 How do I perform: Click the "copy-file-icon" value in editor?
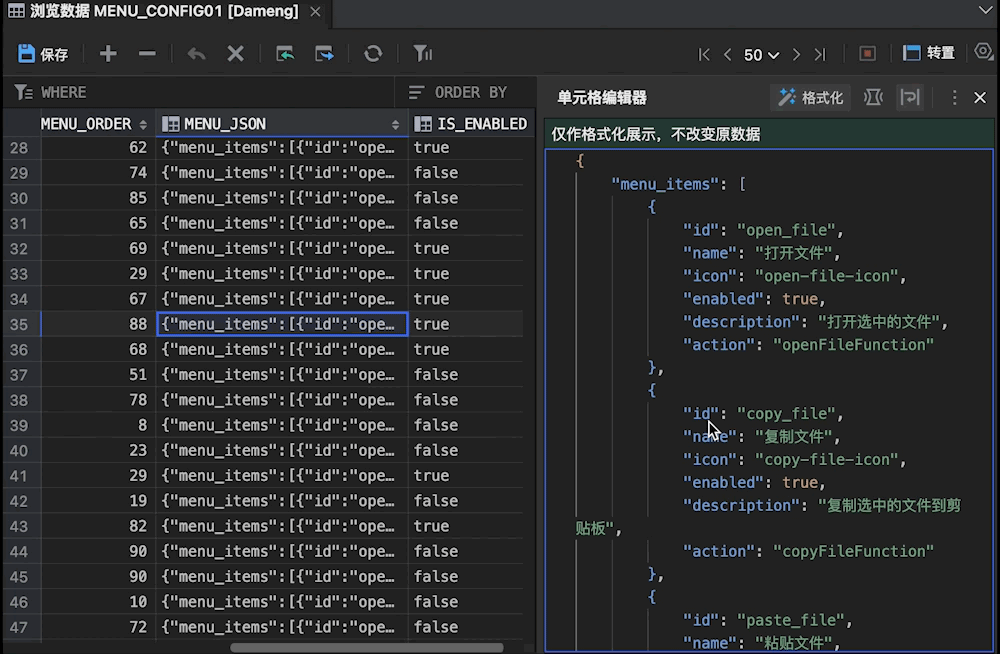827,460
